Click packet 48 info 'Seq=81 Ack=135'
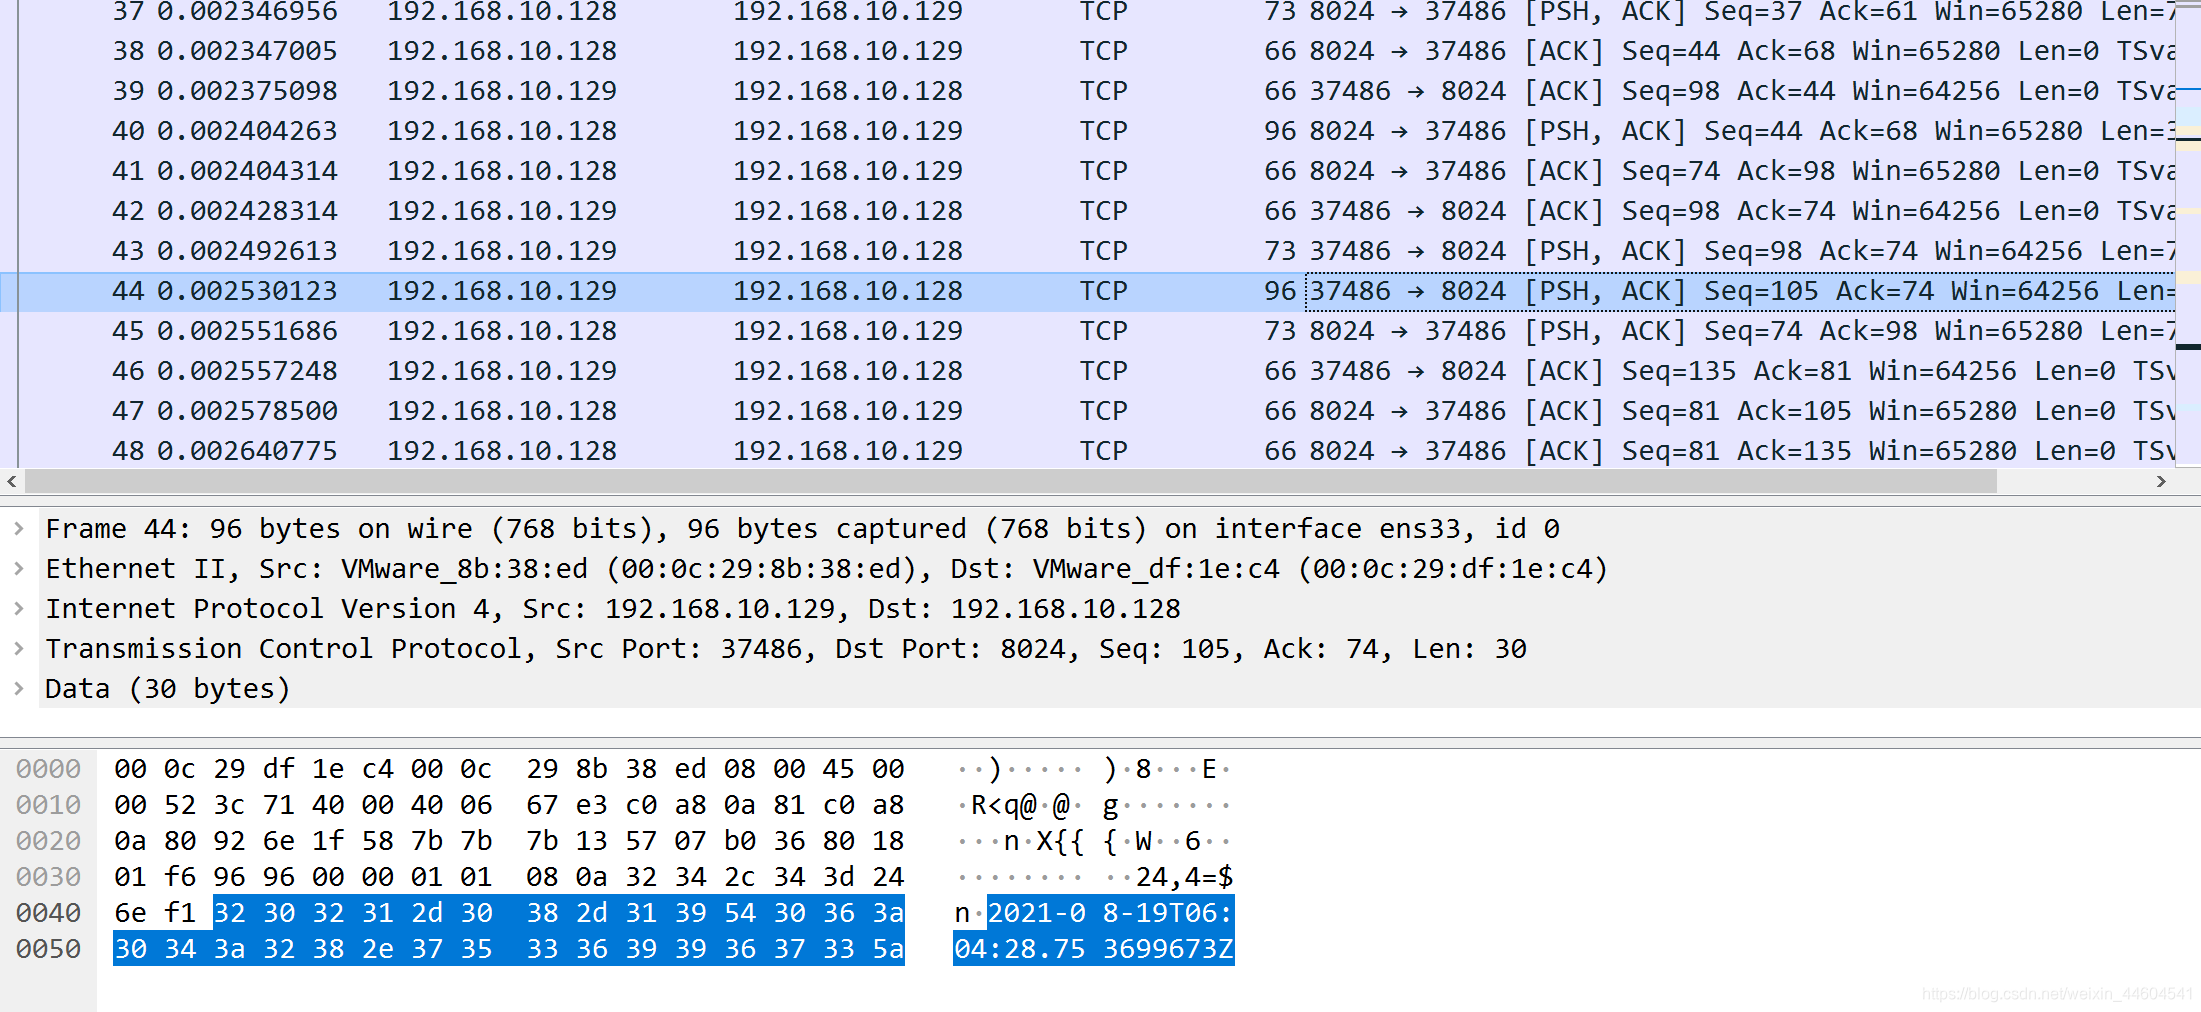Image resolution: width=2201 pixels, height=1012 pixels. click(x=1737, y=451)
